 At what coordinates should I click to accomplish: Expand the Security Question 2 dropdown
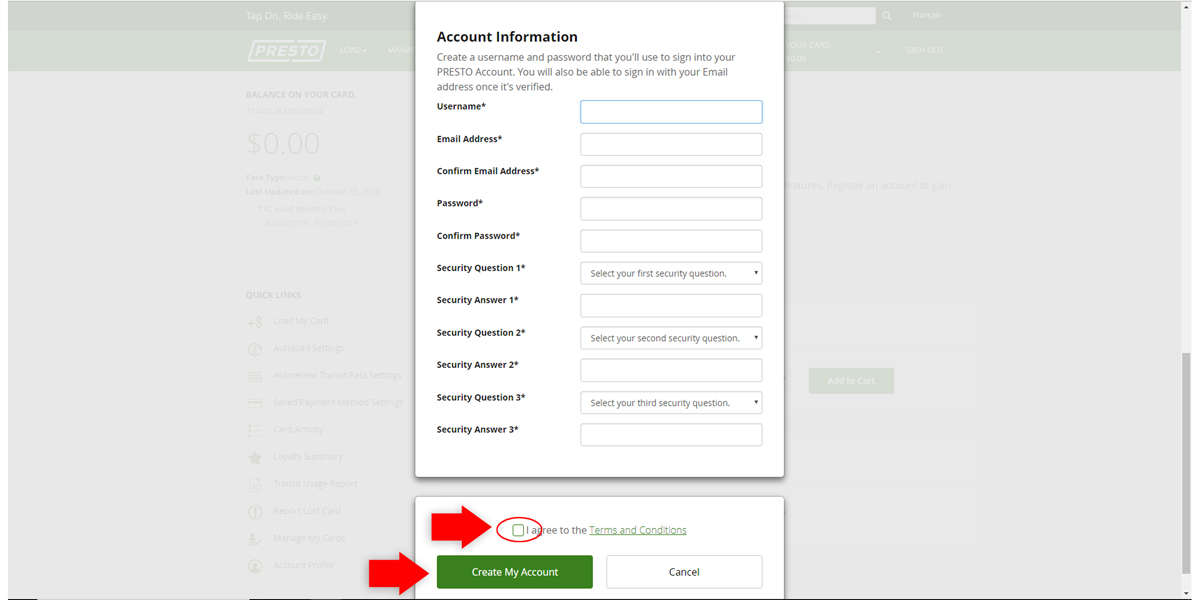(671, 338)
